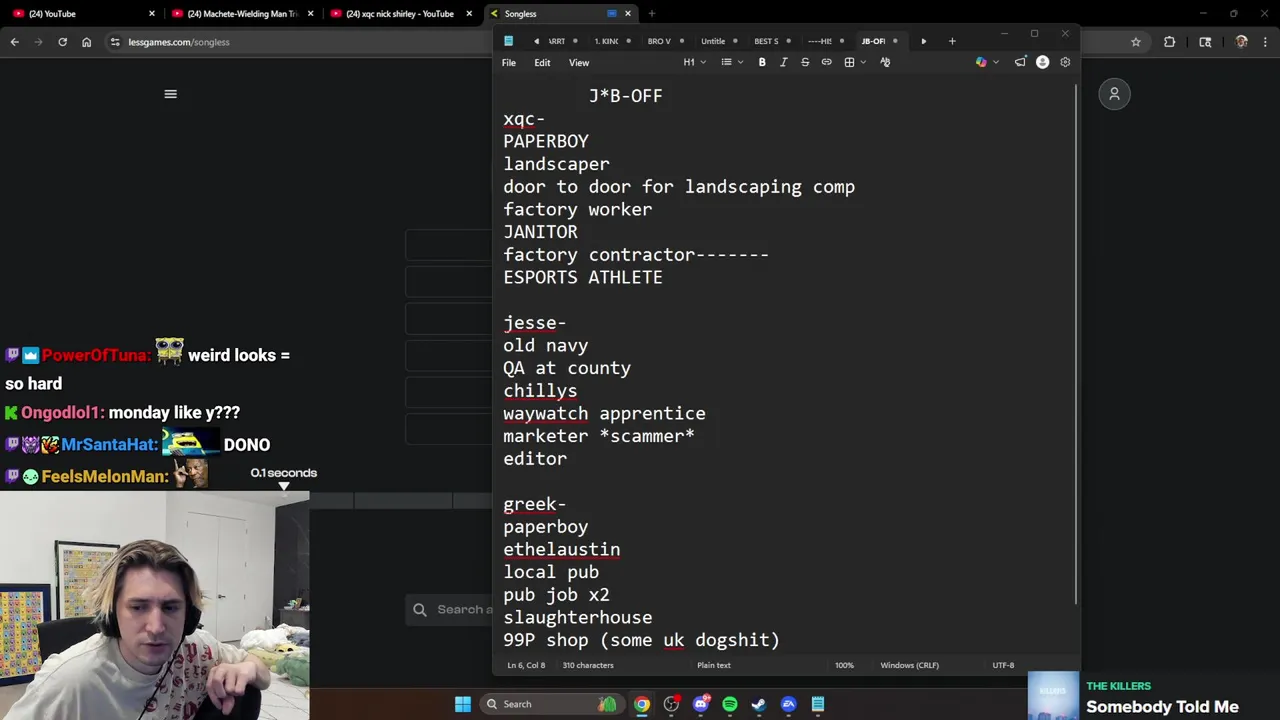Go back in Chrome
This screenshot has width=1280, height=720.
tap(14, 42)
